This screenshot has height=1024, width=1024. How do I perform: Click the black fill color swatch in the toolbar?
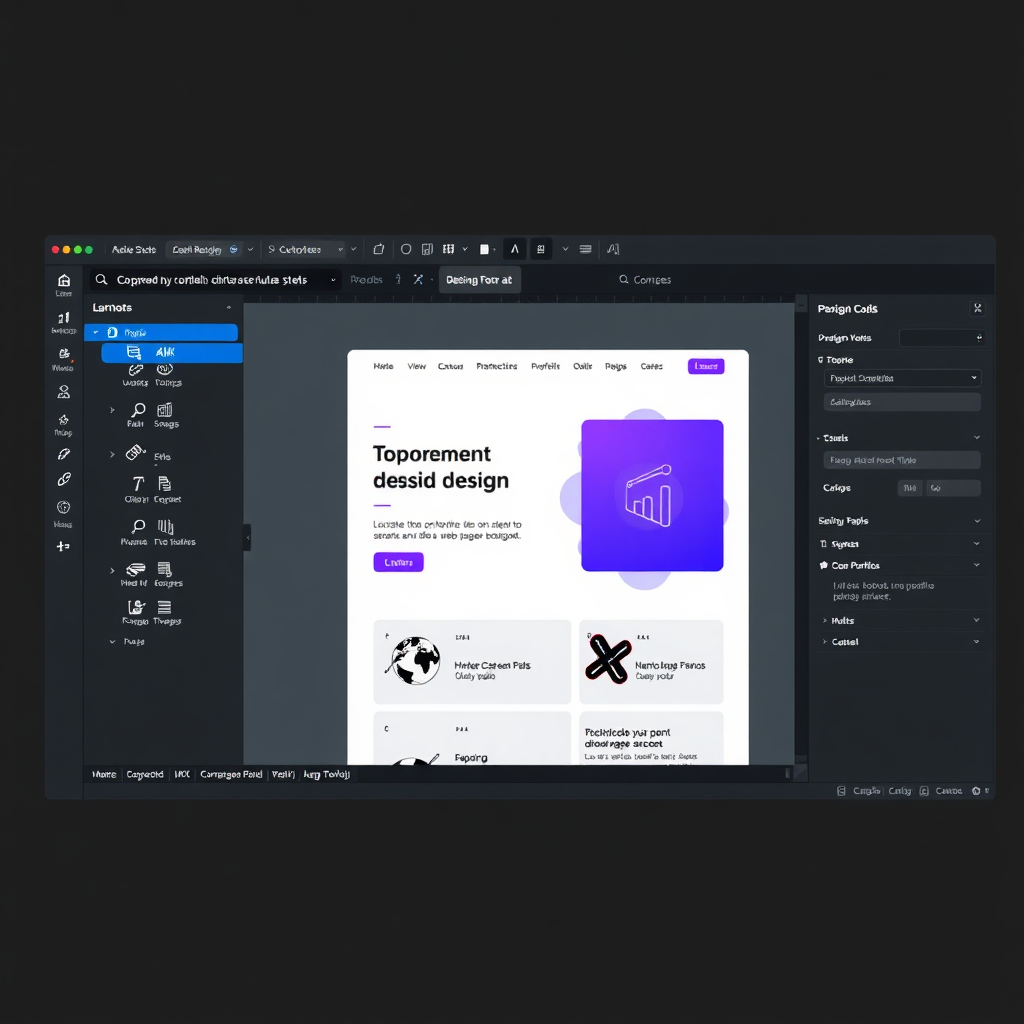(484, 249)
